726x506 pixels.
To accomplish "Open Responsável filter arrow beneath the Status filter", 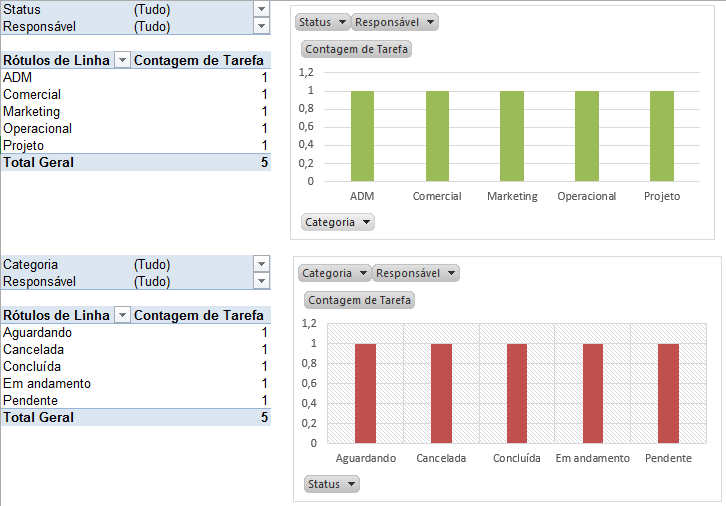I will (262, 26).
